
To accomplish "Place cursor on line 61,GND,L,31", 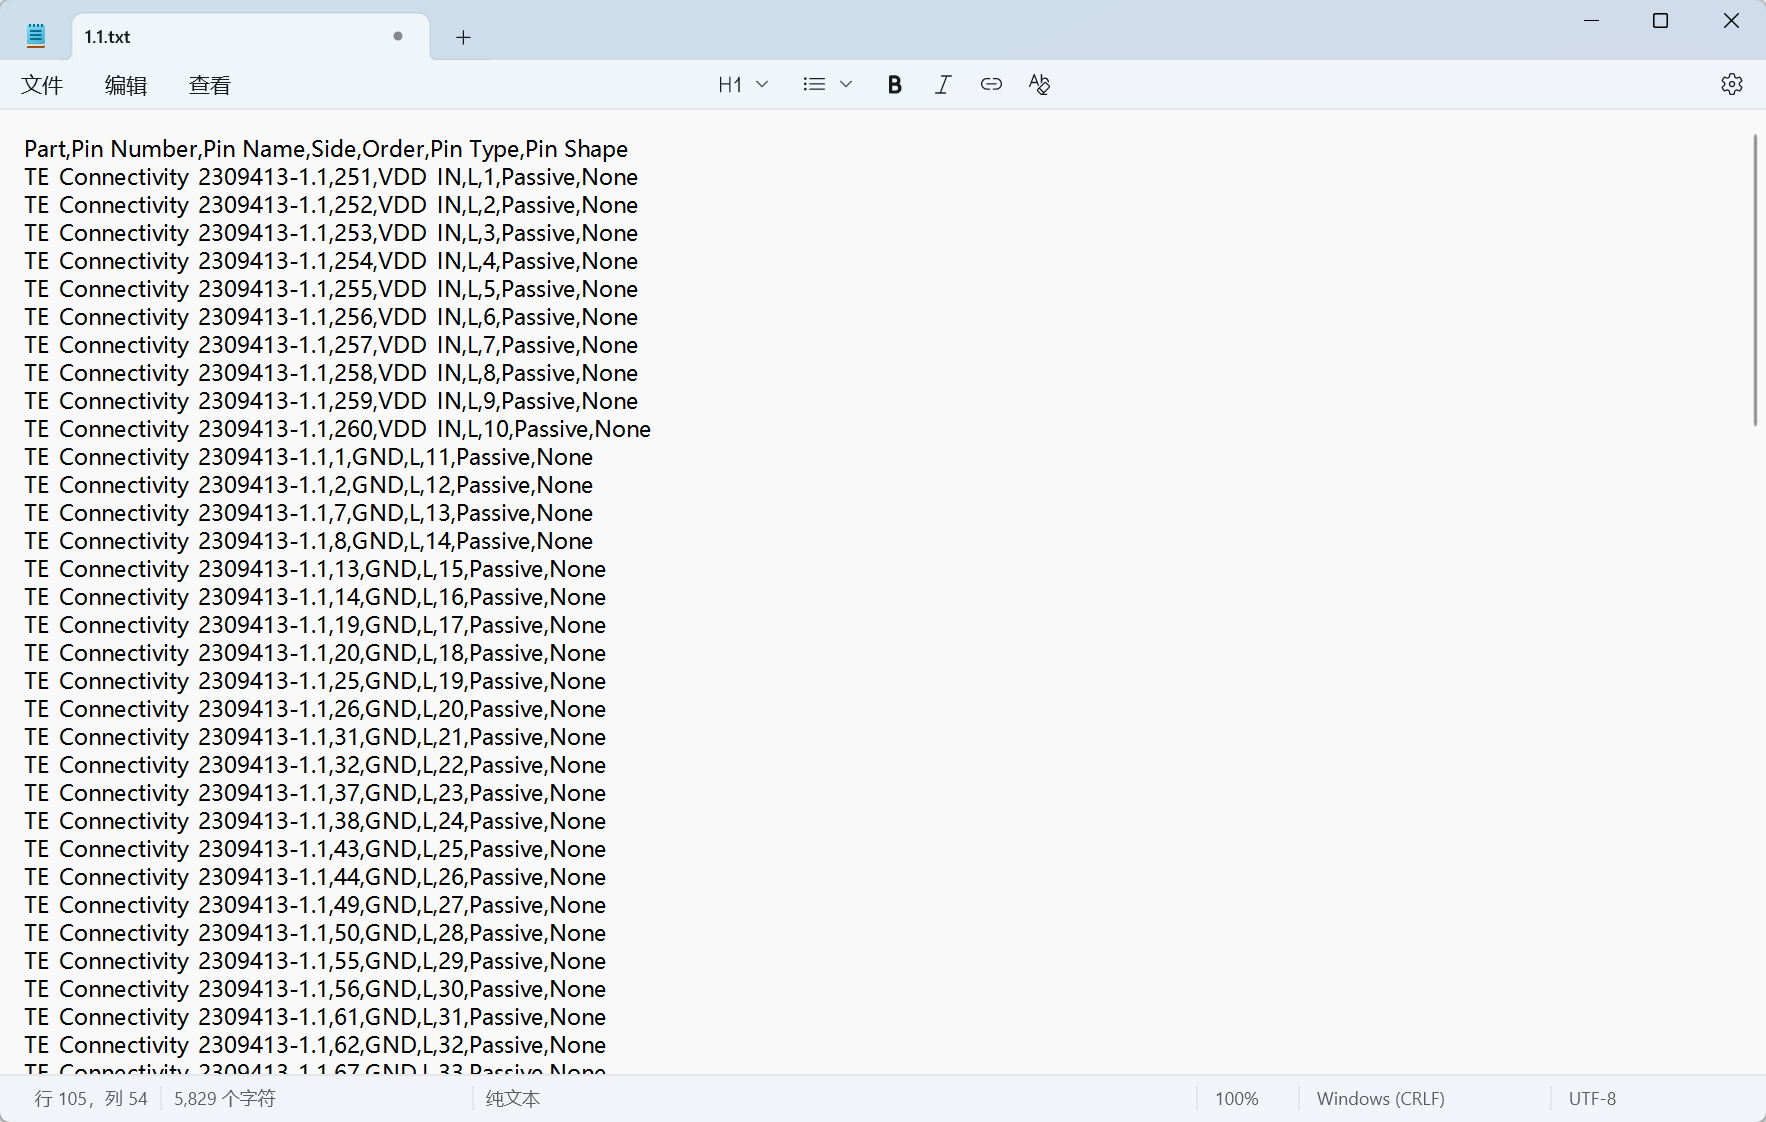I will (315, 1017).
